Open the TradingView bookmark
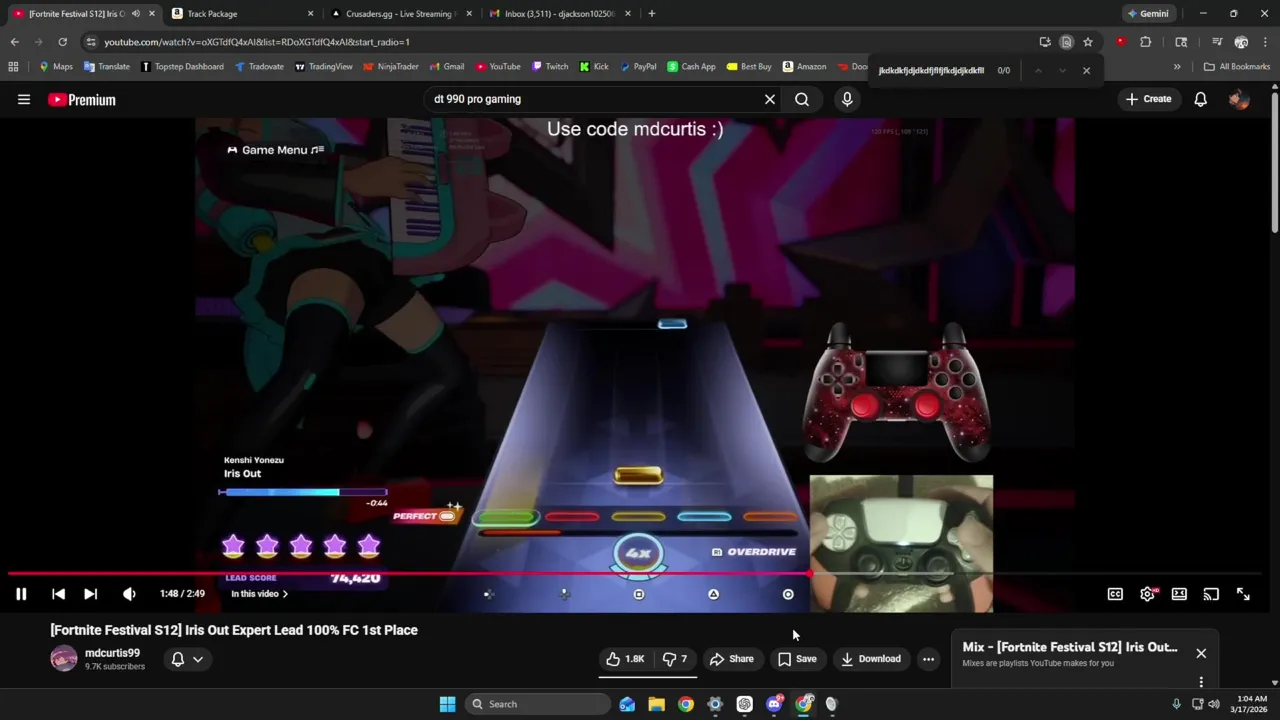 coord(323,67)
